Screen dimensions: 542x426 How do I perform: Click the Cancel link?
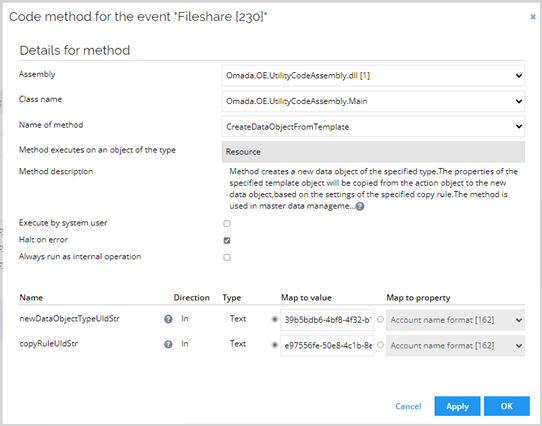tap(408, 406)
